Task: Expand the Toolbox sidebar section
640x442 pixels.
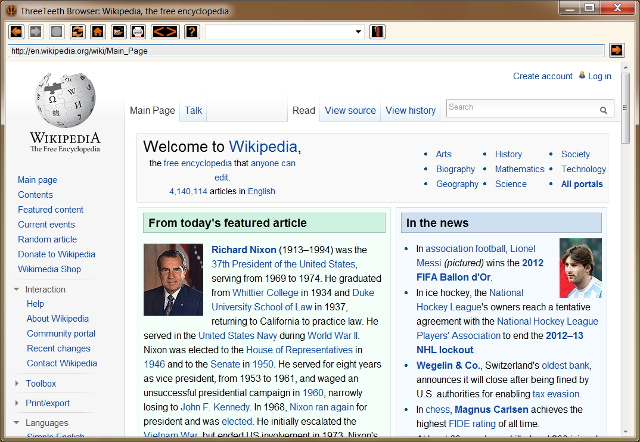Action: click(x=16, y=383)
